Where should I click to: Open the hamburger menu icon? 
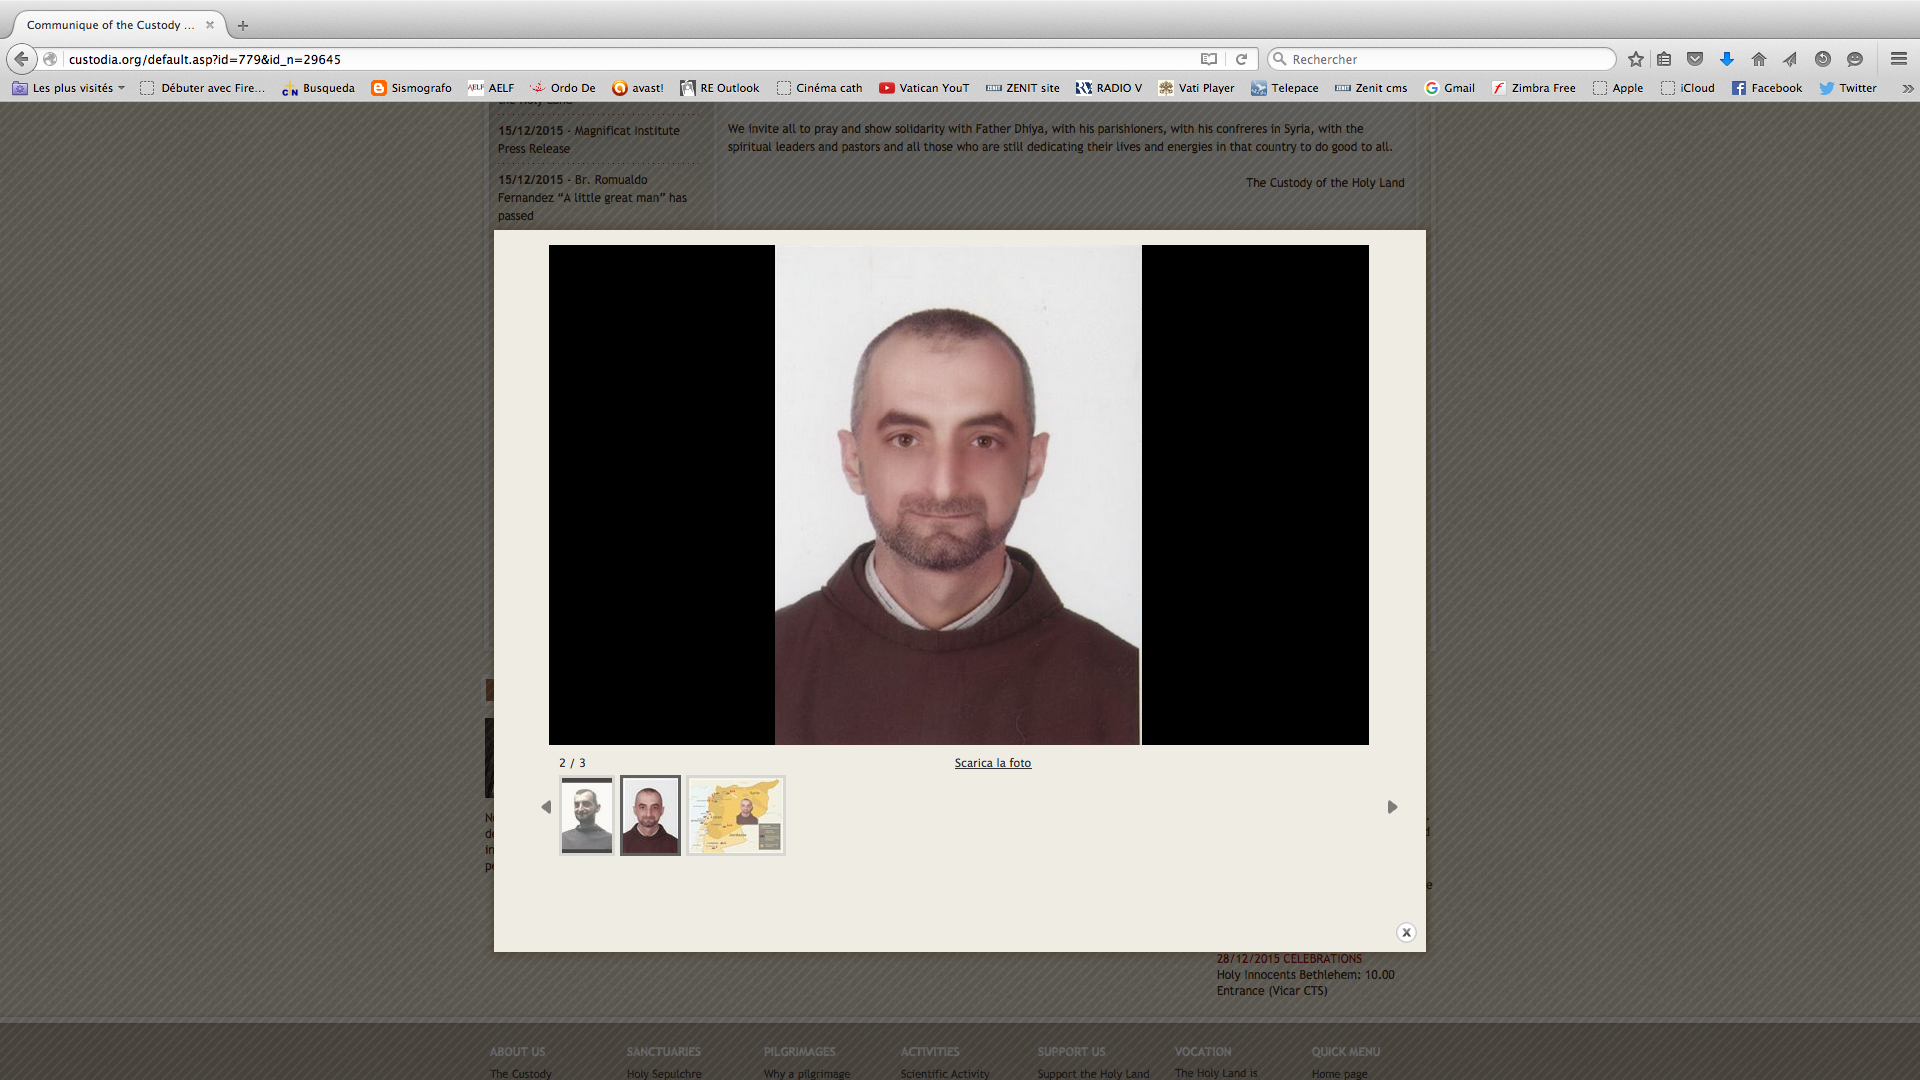[1899, 59]
